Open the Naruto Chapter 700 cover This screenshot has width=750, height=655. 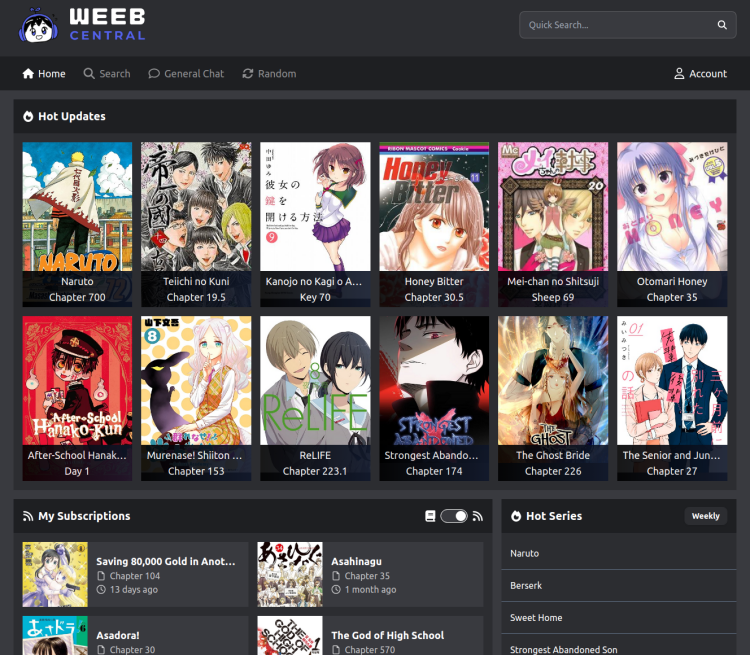[x=77, y=224]
